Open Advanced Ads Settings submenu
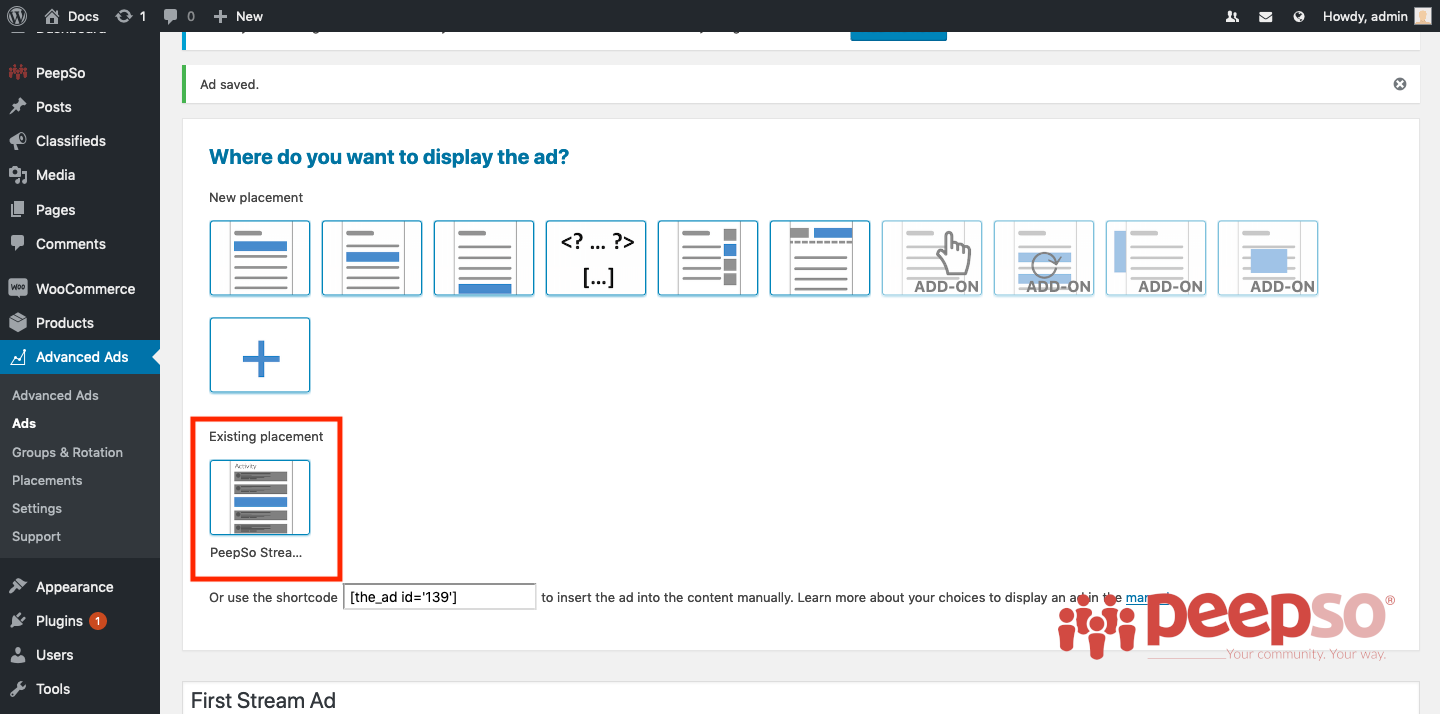The width and height of the screenshot is (1440, 714). pos(37,508)
